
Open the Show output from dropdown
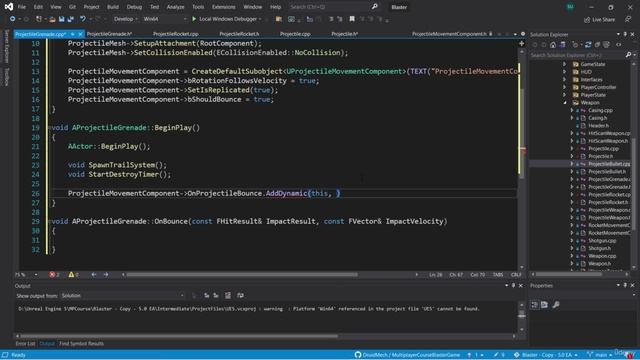pos(123,296)
